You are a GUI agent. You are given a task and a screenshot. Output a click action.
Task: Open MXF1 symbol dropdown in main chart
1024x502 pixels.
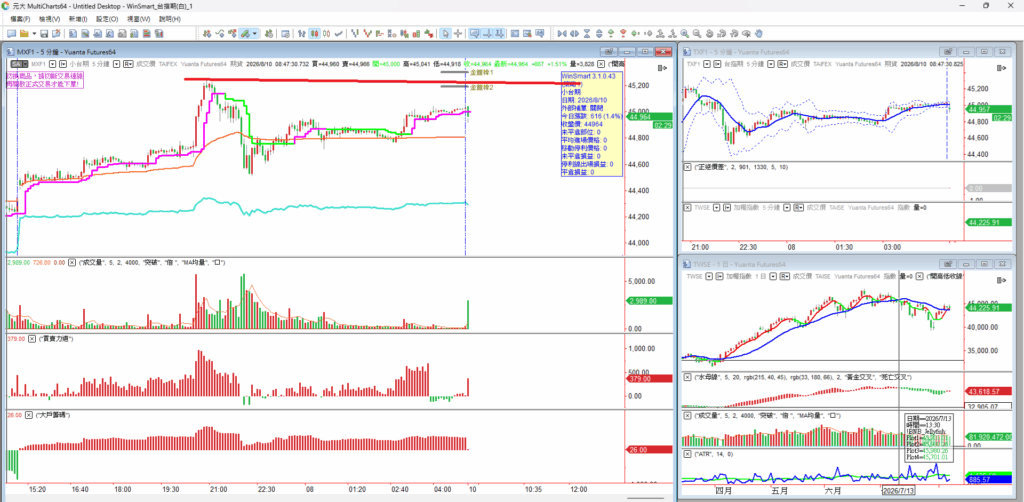point(53,64)
